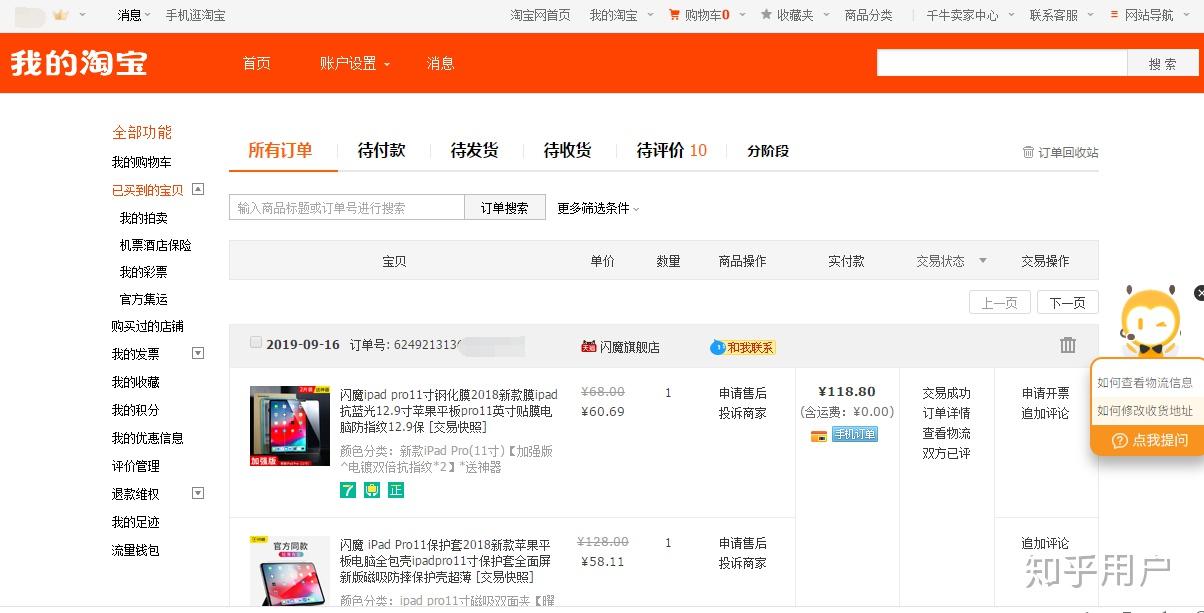This screenshot has width=1204, height=613.
Task: Open 我的足迹 in sidebar
Action: [x=135, y=522]
